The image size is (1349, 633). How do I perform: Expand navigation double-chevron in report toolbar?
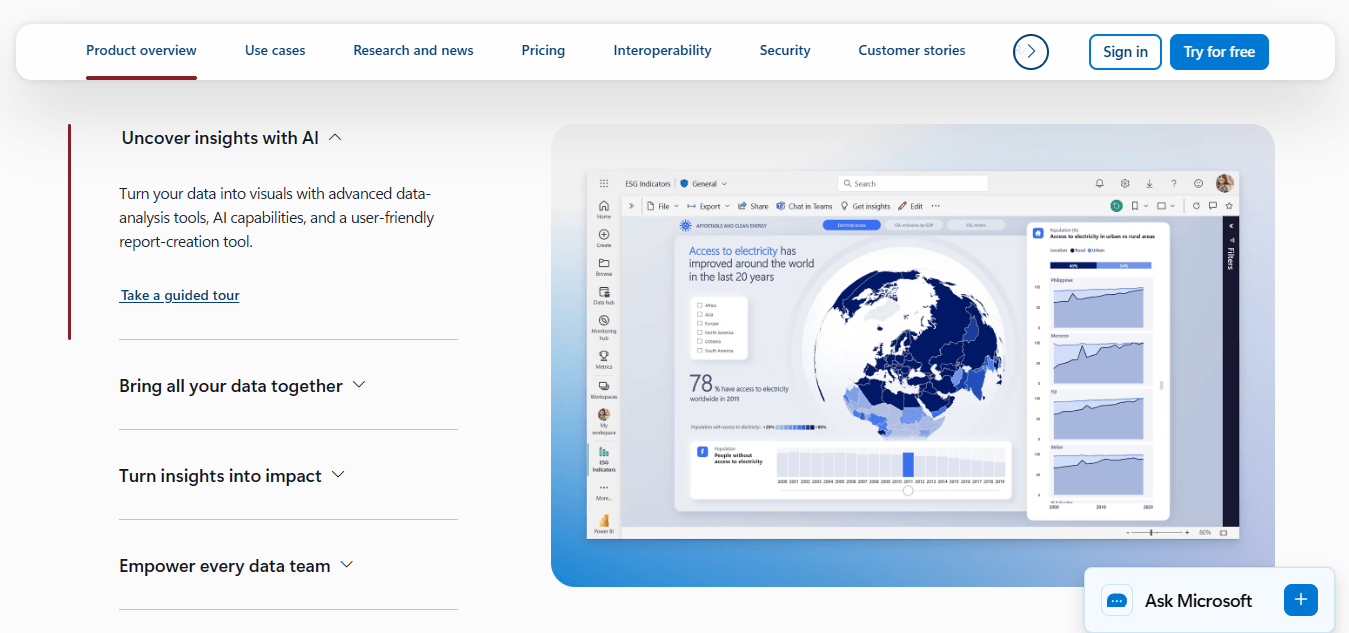[631, 206]
